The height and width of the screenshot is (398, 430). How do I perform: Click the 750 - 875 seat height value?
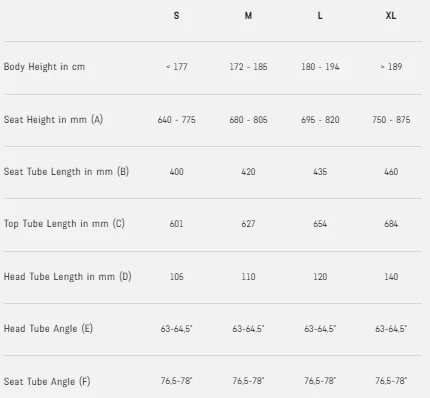(x=391, y=120)
